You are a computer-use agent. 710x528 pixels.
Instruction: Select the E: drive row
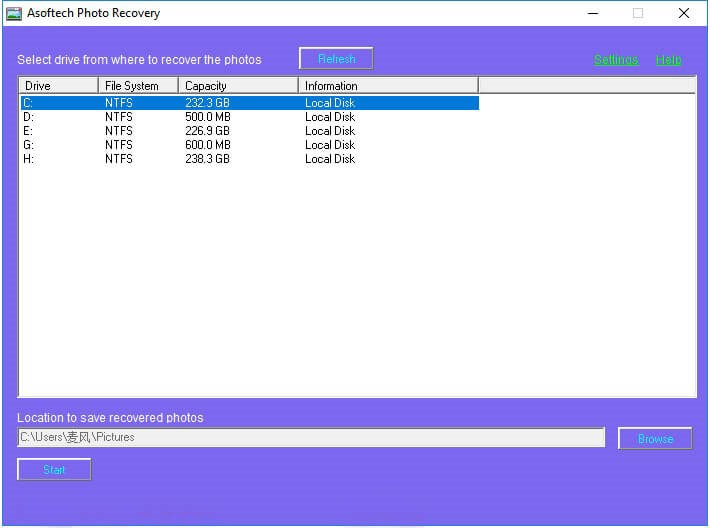(249, 131)
